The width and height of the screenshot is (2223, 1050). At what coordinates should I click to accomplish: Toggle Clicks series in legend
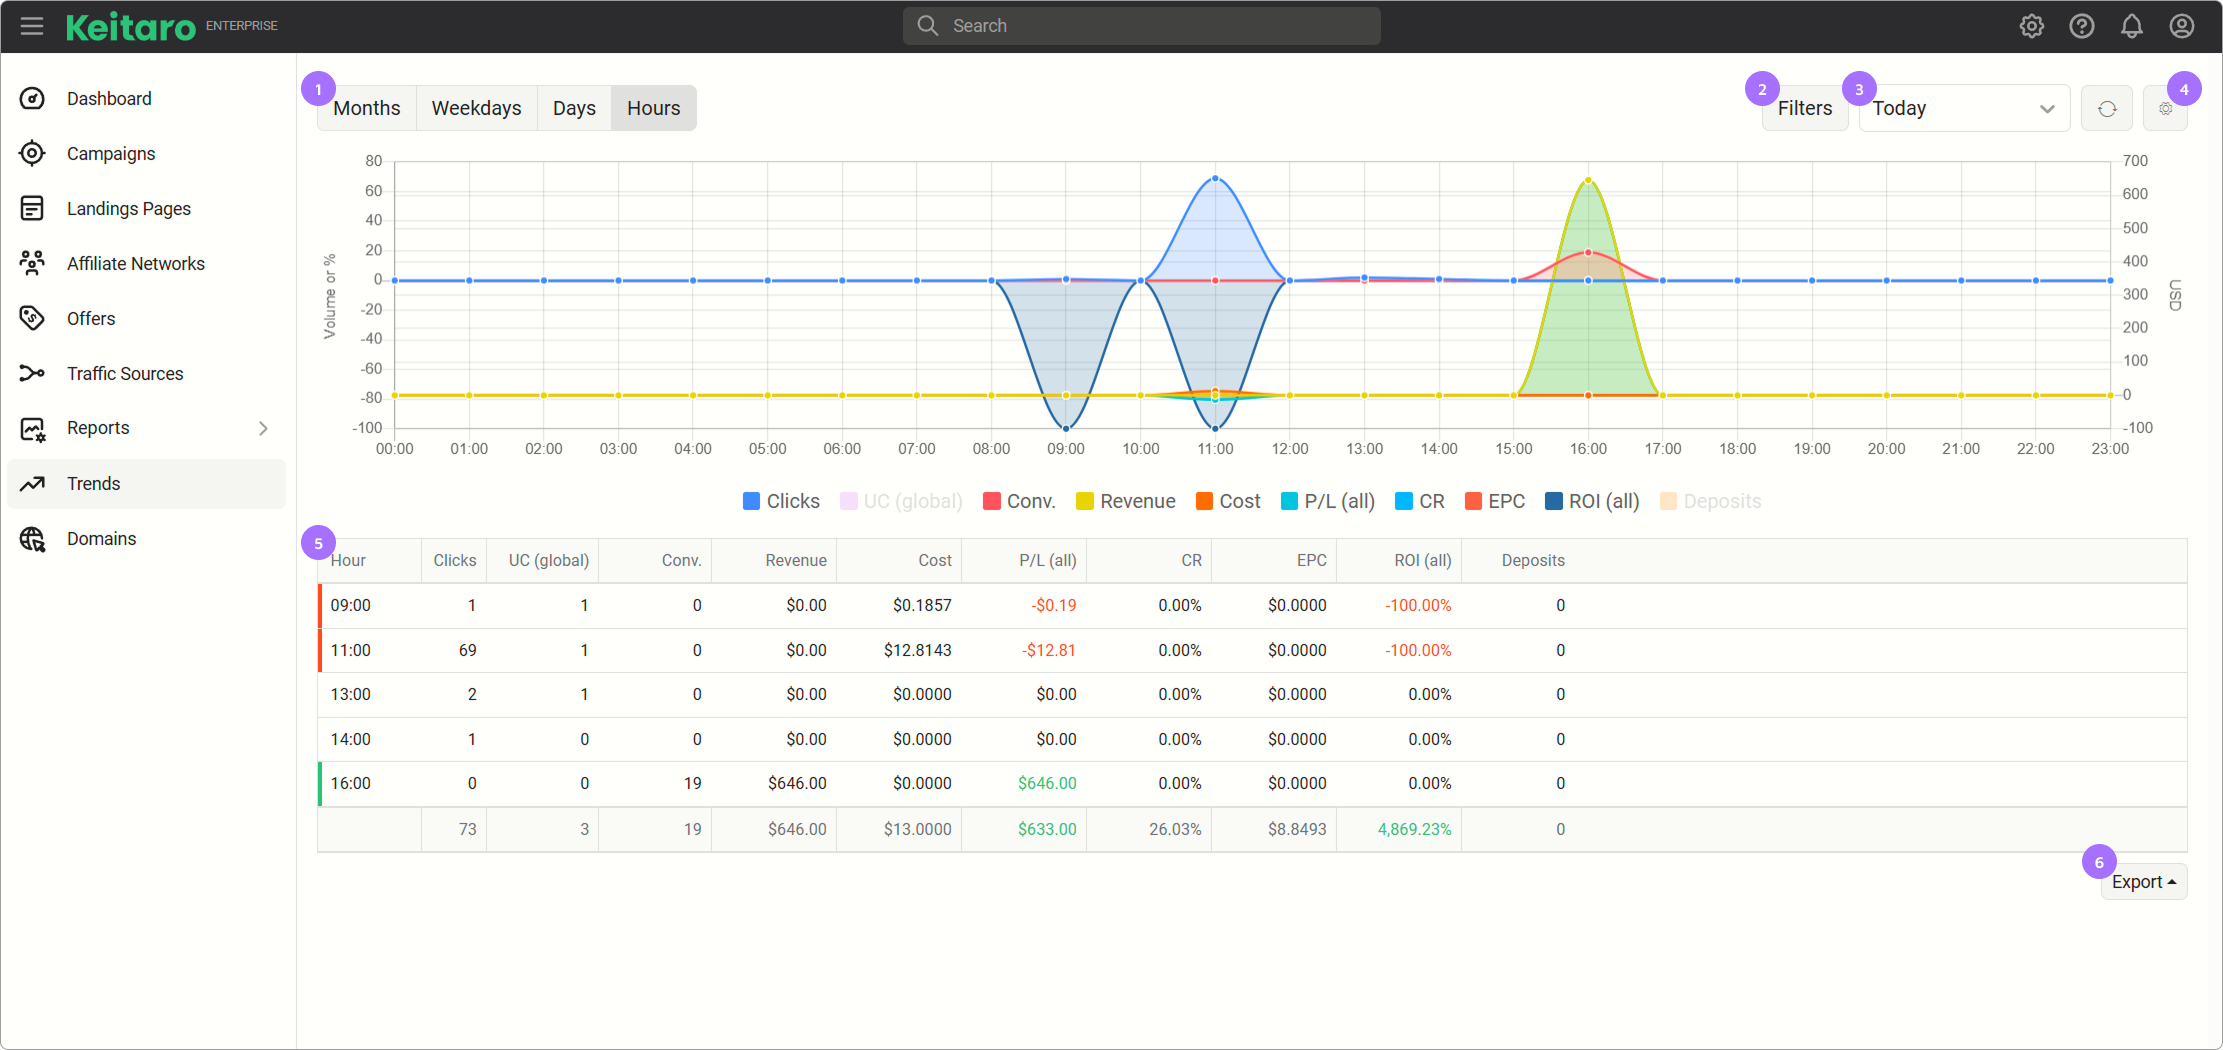[x=781, y=501]
